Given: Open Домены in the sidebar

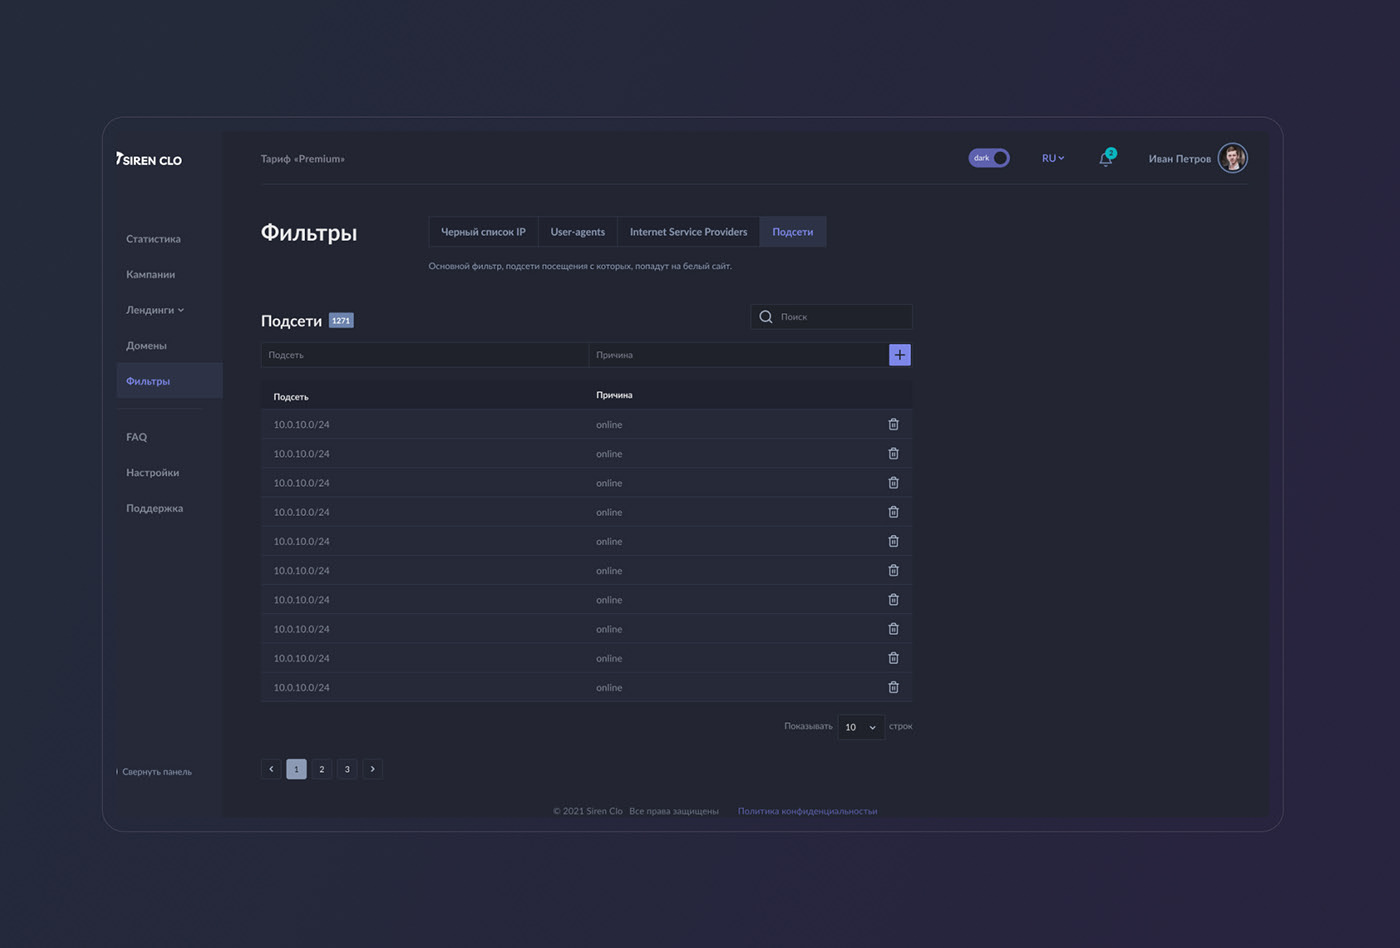Looking at the screenshot, I should point(146,345).
